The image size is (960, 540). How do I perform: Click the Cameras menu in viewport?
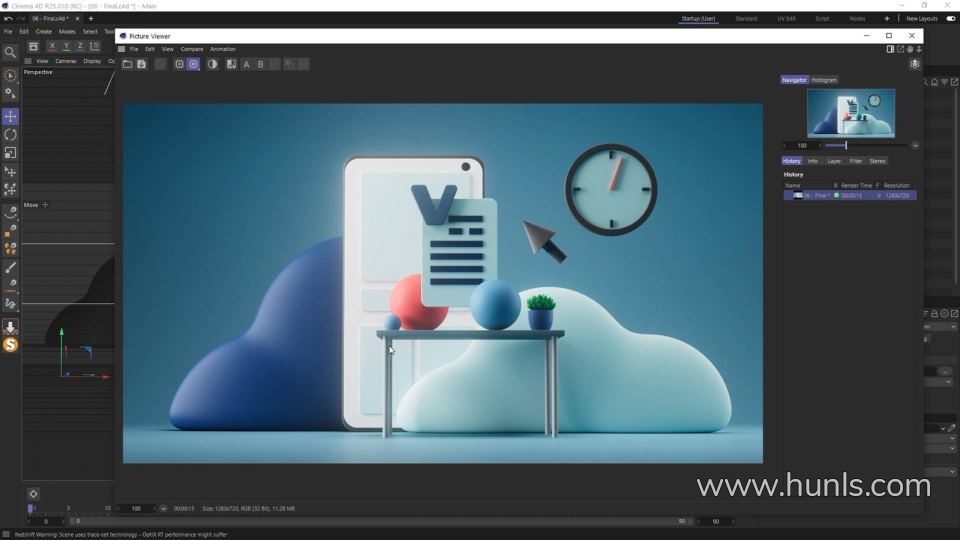pos(66,61)
